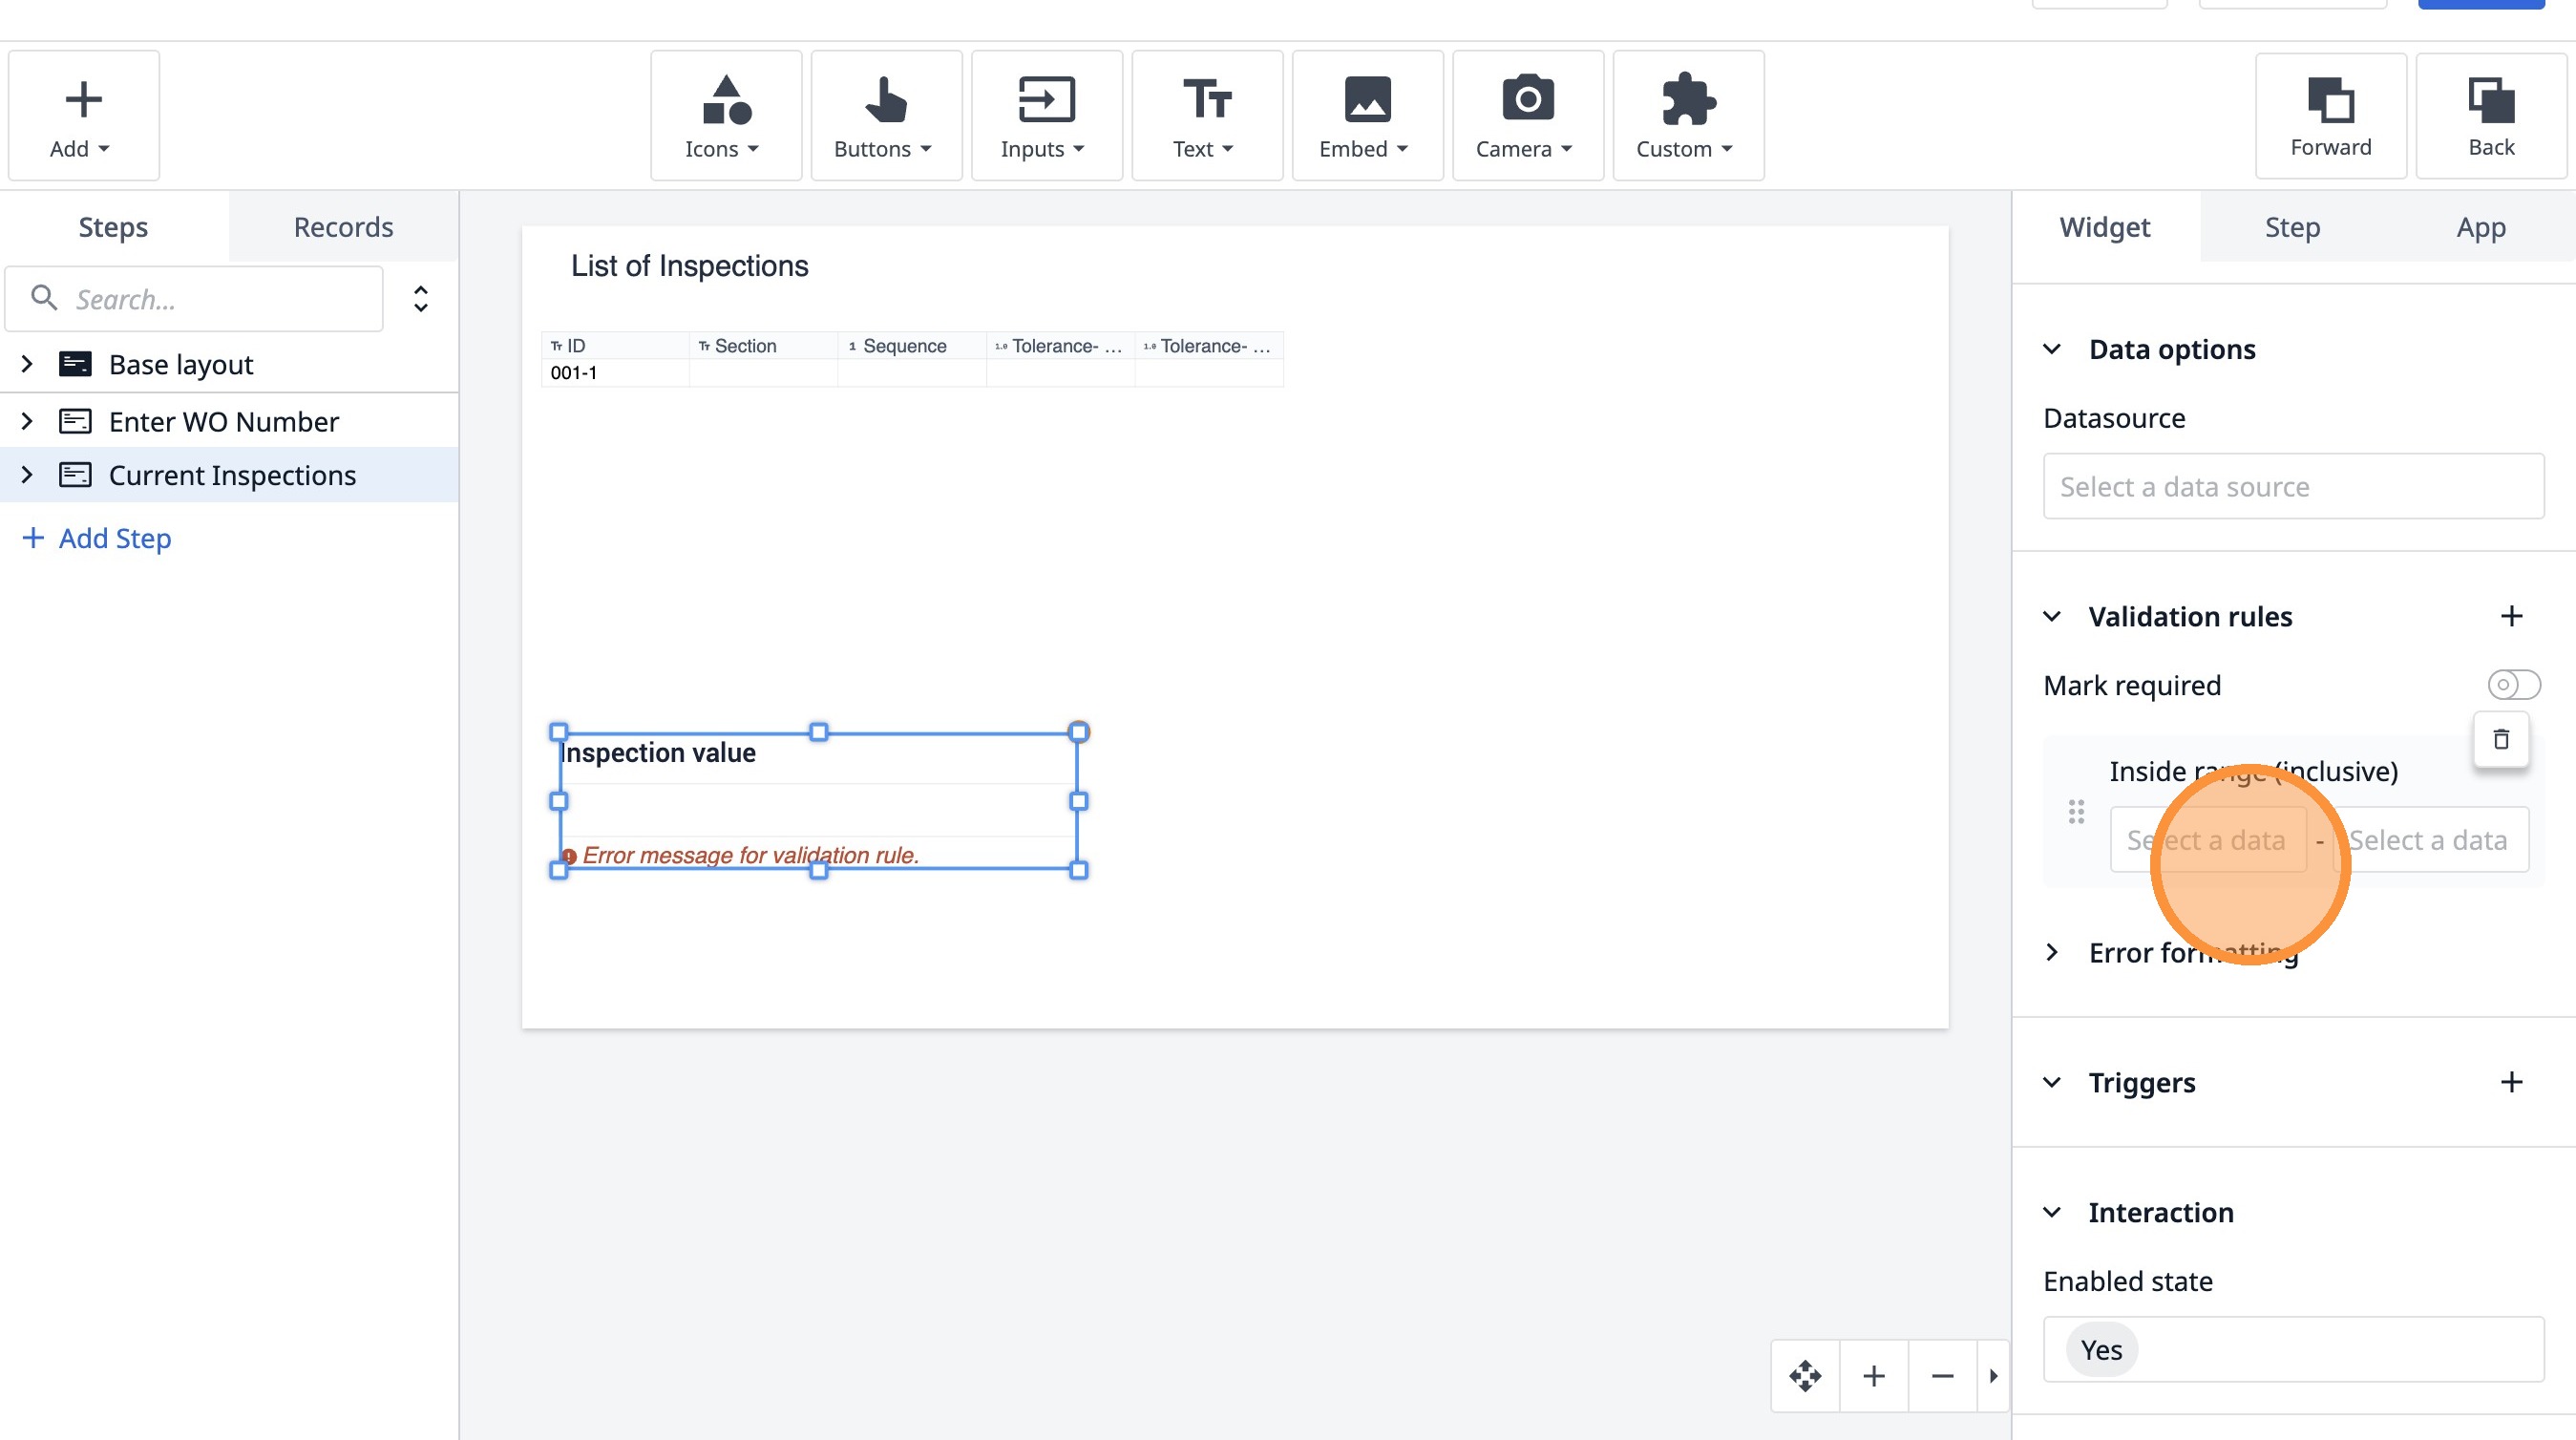Toggle Mark required switch
This screenshot has width=2576, height=1440.
click(x=2513, y=685)
